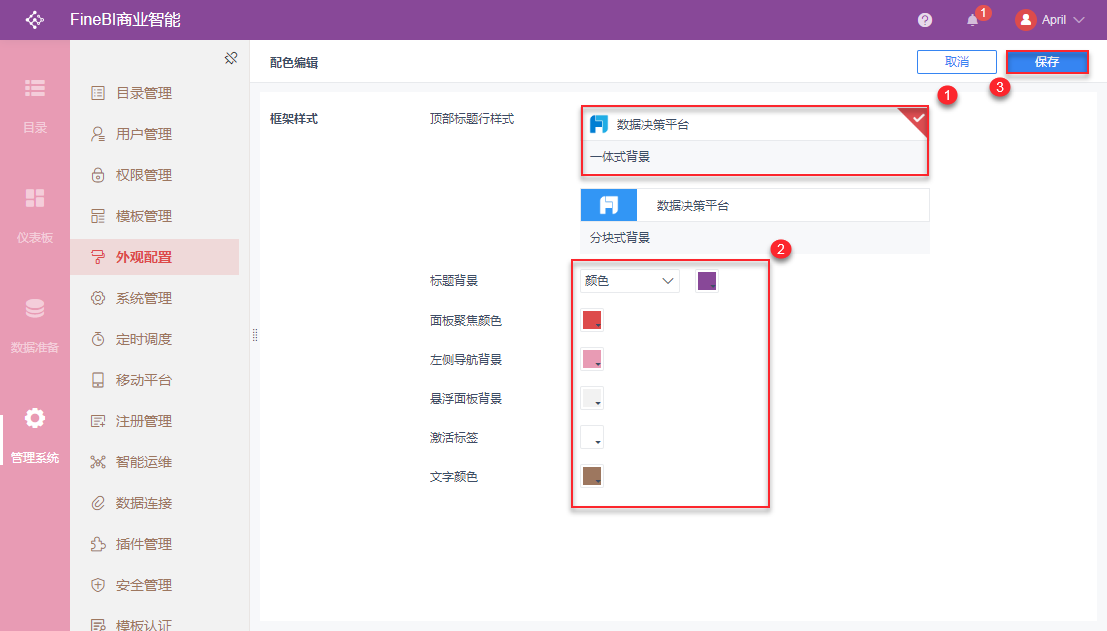Viewport: 1107px width, 631px height.
Task: Click the 插件管理 puzzle icon
Action: (x=98, y=544)
